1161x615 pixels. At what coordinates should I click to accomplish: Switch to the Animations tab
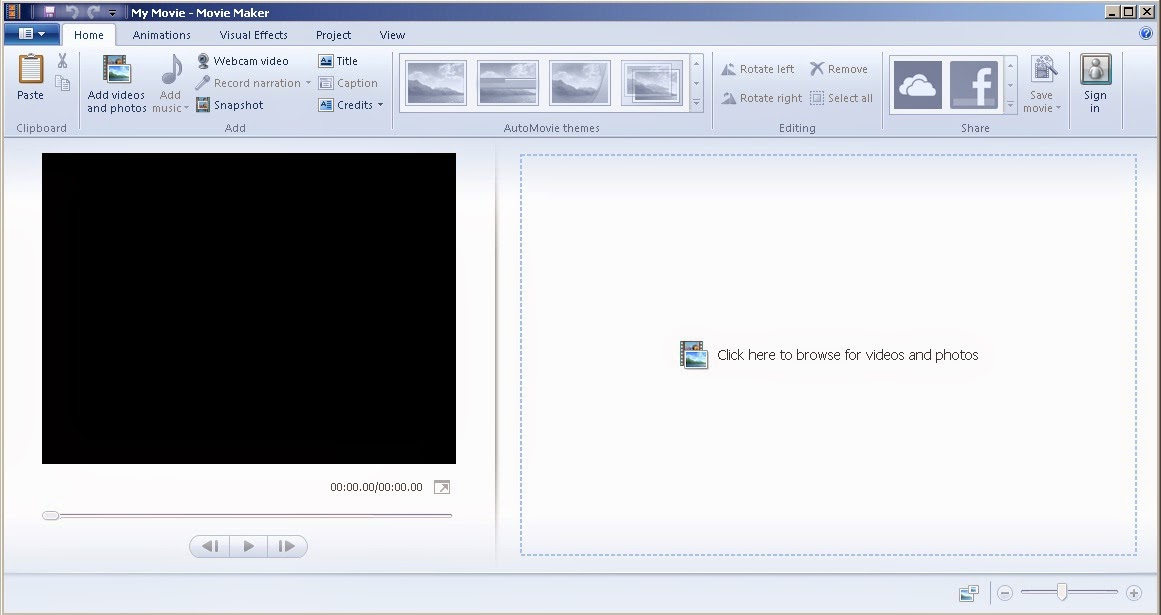point(162,34)
